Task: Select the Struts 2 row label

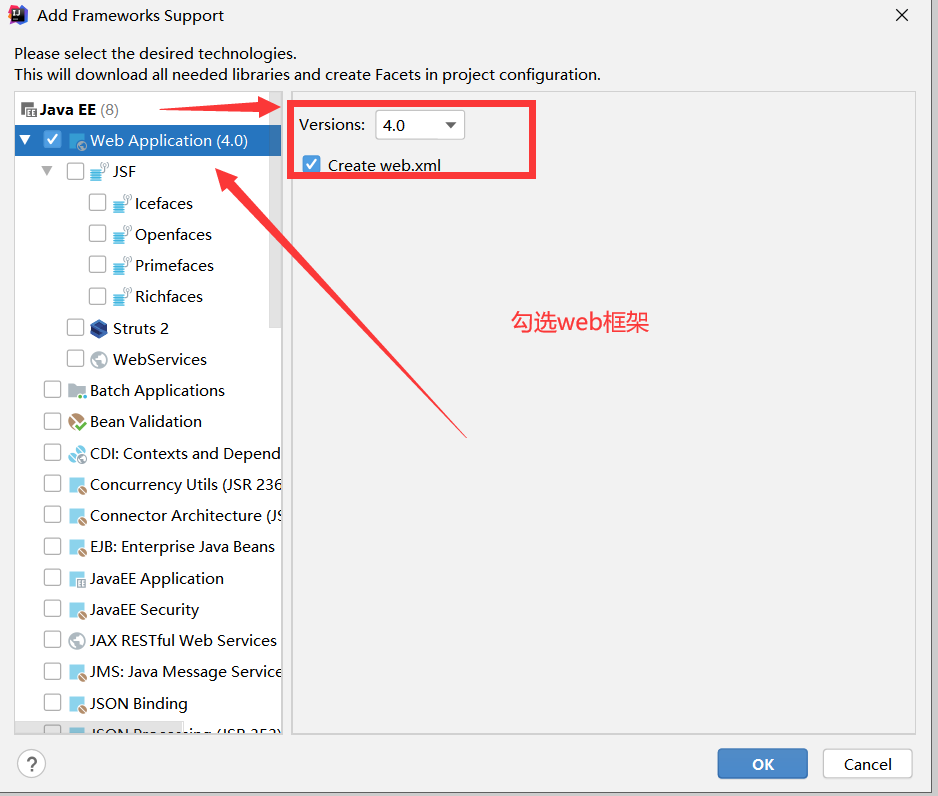Action: click(141, 328)
